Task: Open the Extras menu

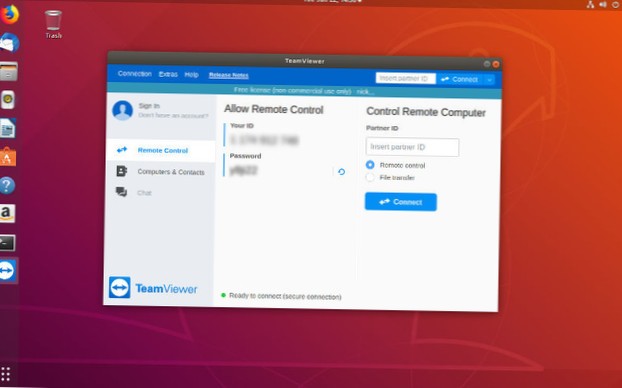Action: tap(168, 74)
